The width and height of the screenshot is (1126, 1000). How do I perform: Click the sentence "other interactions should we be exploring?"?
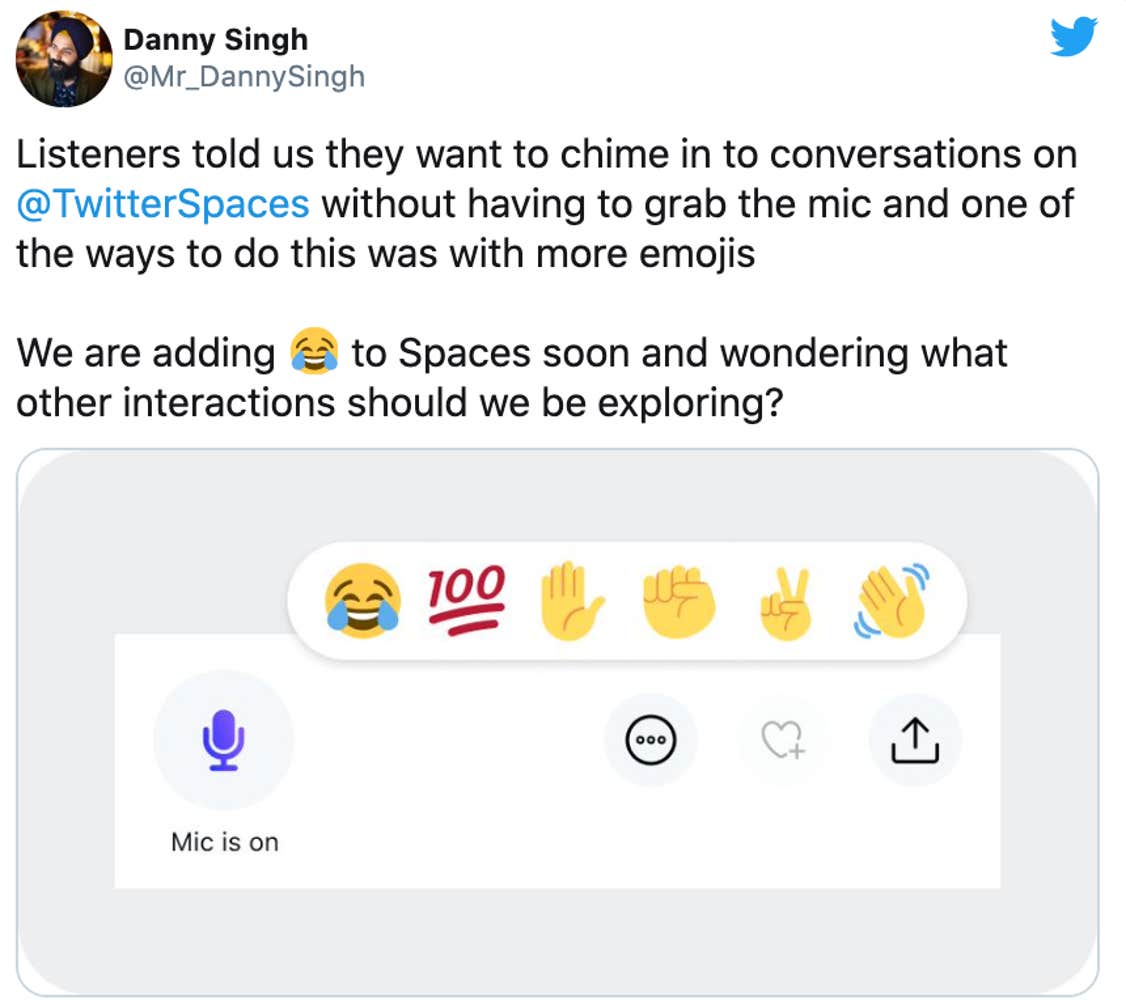(398, 402)
